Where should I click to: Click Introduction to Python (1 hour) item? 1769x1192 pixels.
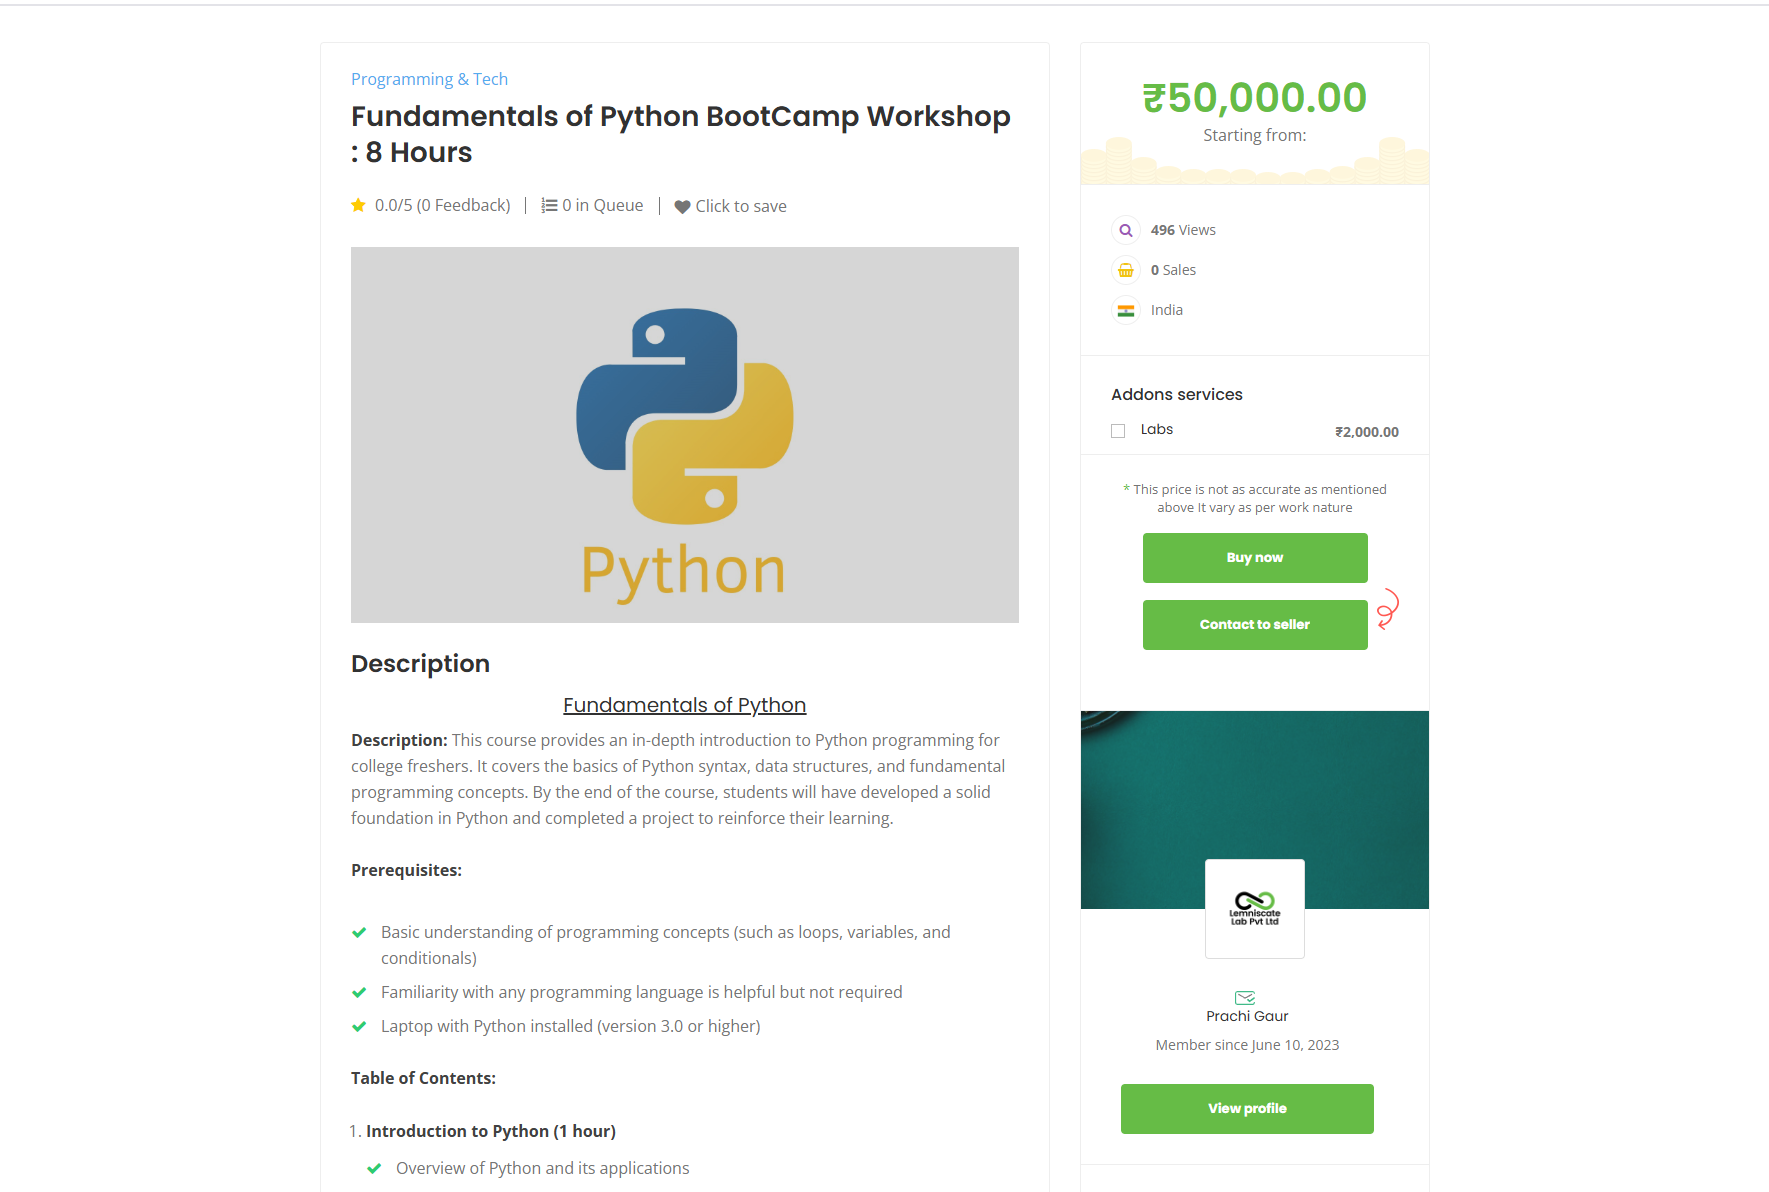(x=491, y=1131)
